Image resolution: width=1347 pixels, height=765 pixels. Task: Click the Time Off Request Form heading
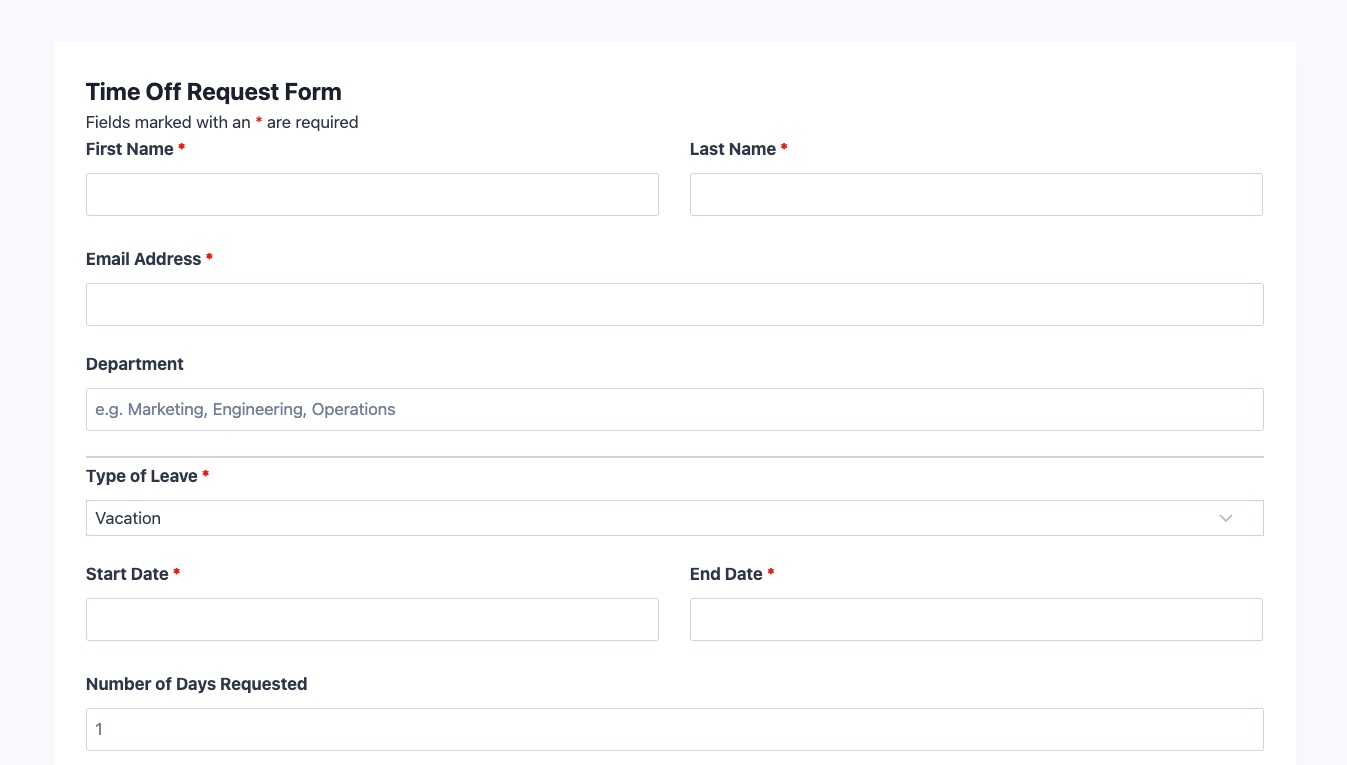coord(214,92)
